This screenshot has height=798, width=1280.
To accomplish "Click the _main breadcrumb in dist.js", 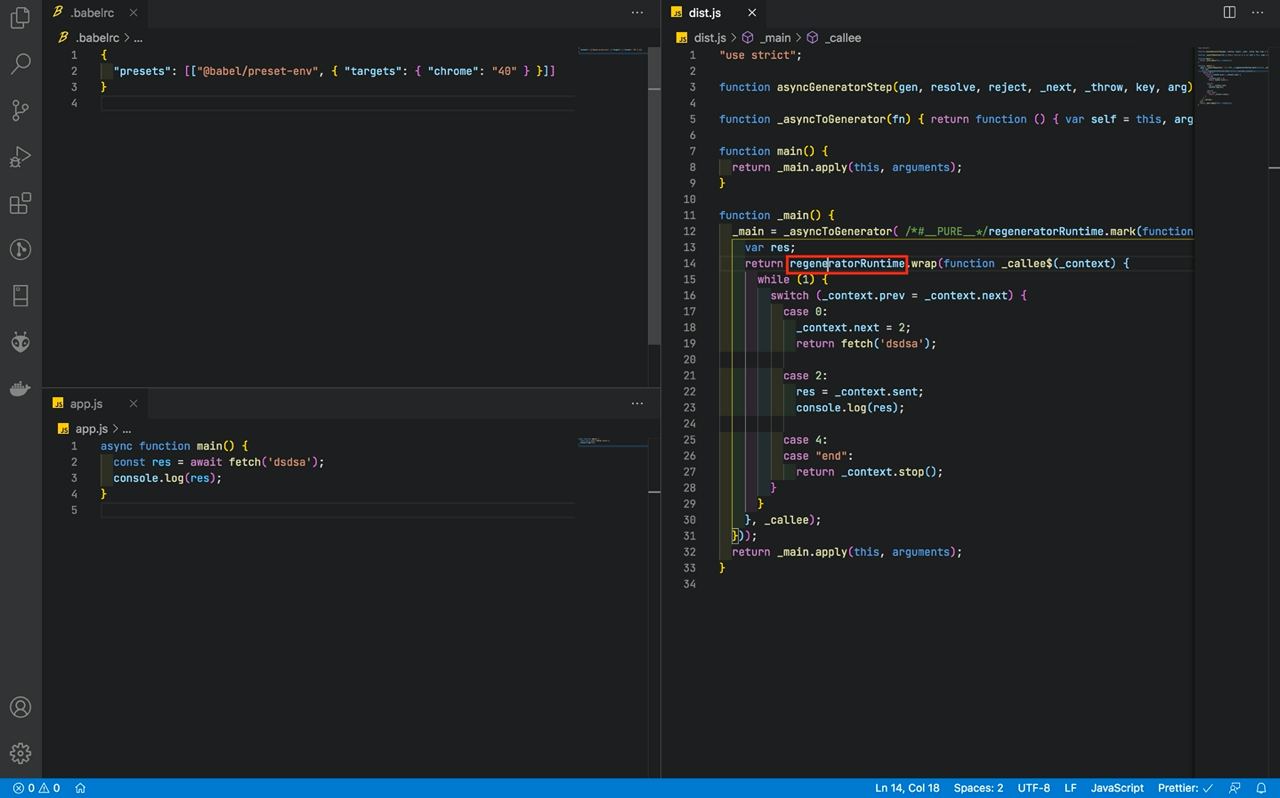I will 774,38.
